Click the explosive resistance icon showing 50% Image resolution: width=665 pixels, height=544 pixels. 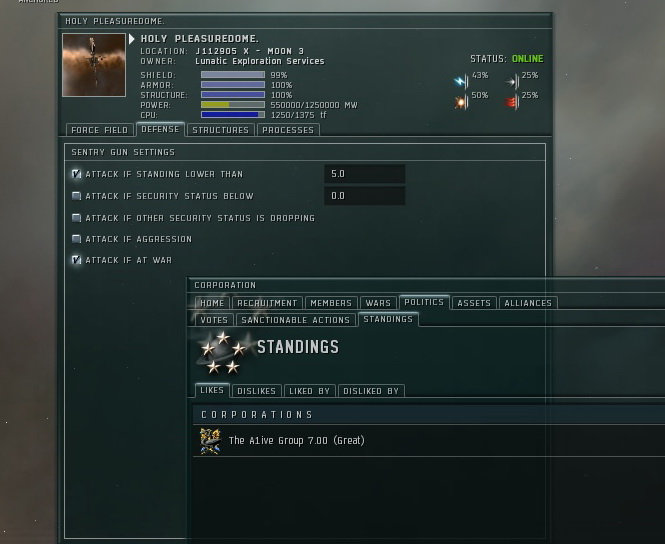point(461,102)
